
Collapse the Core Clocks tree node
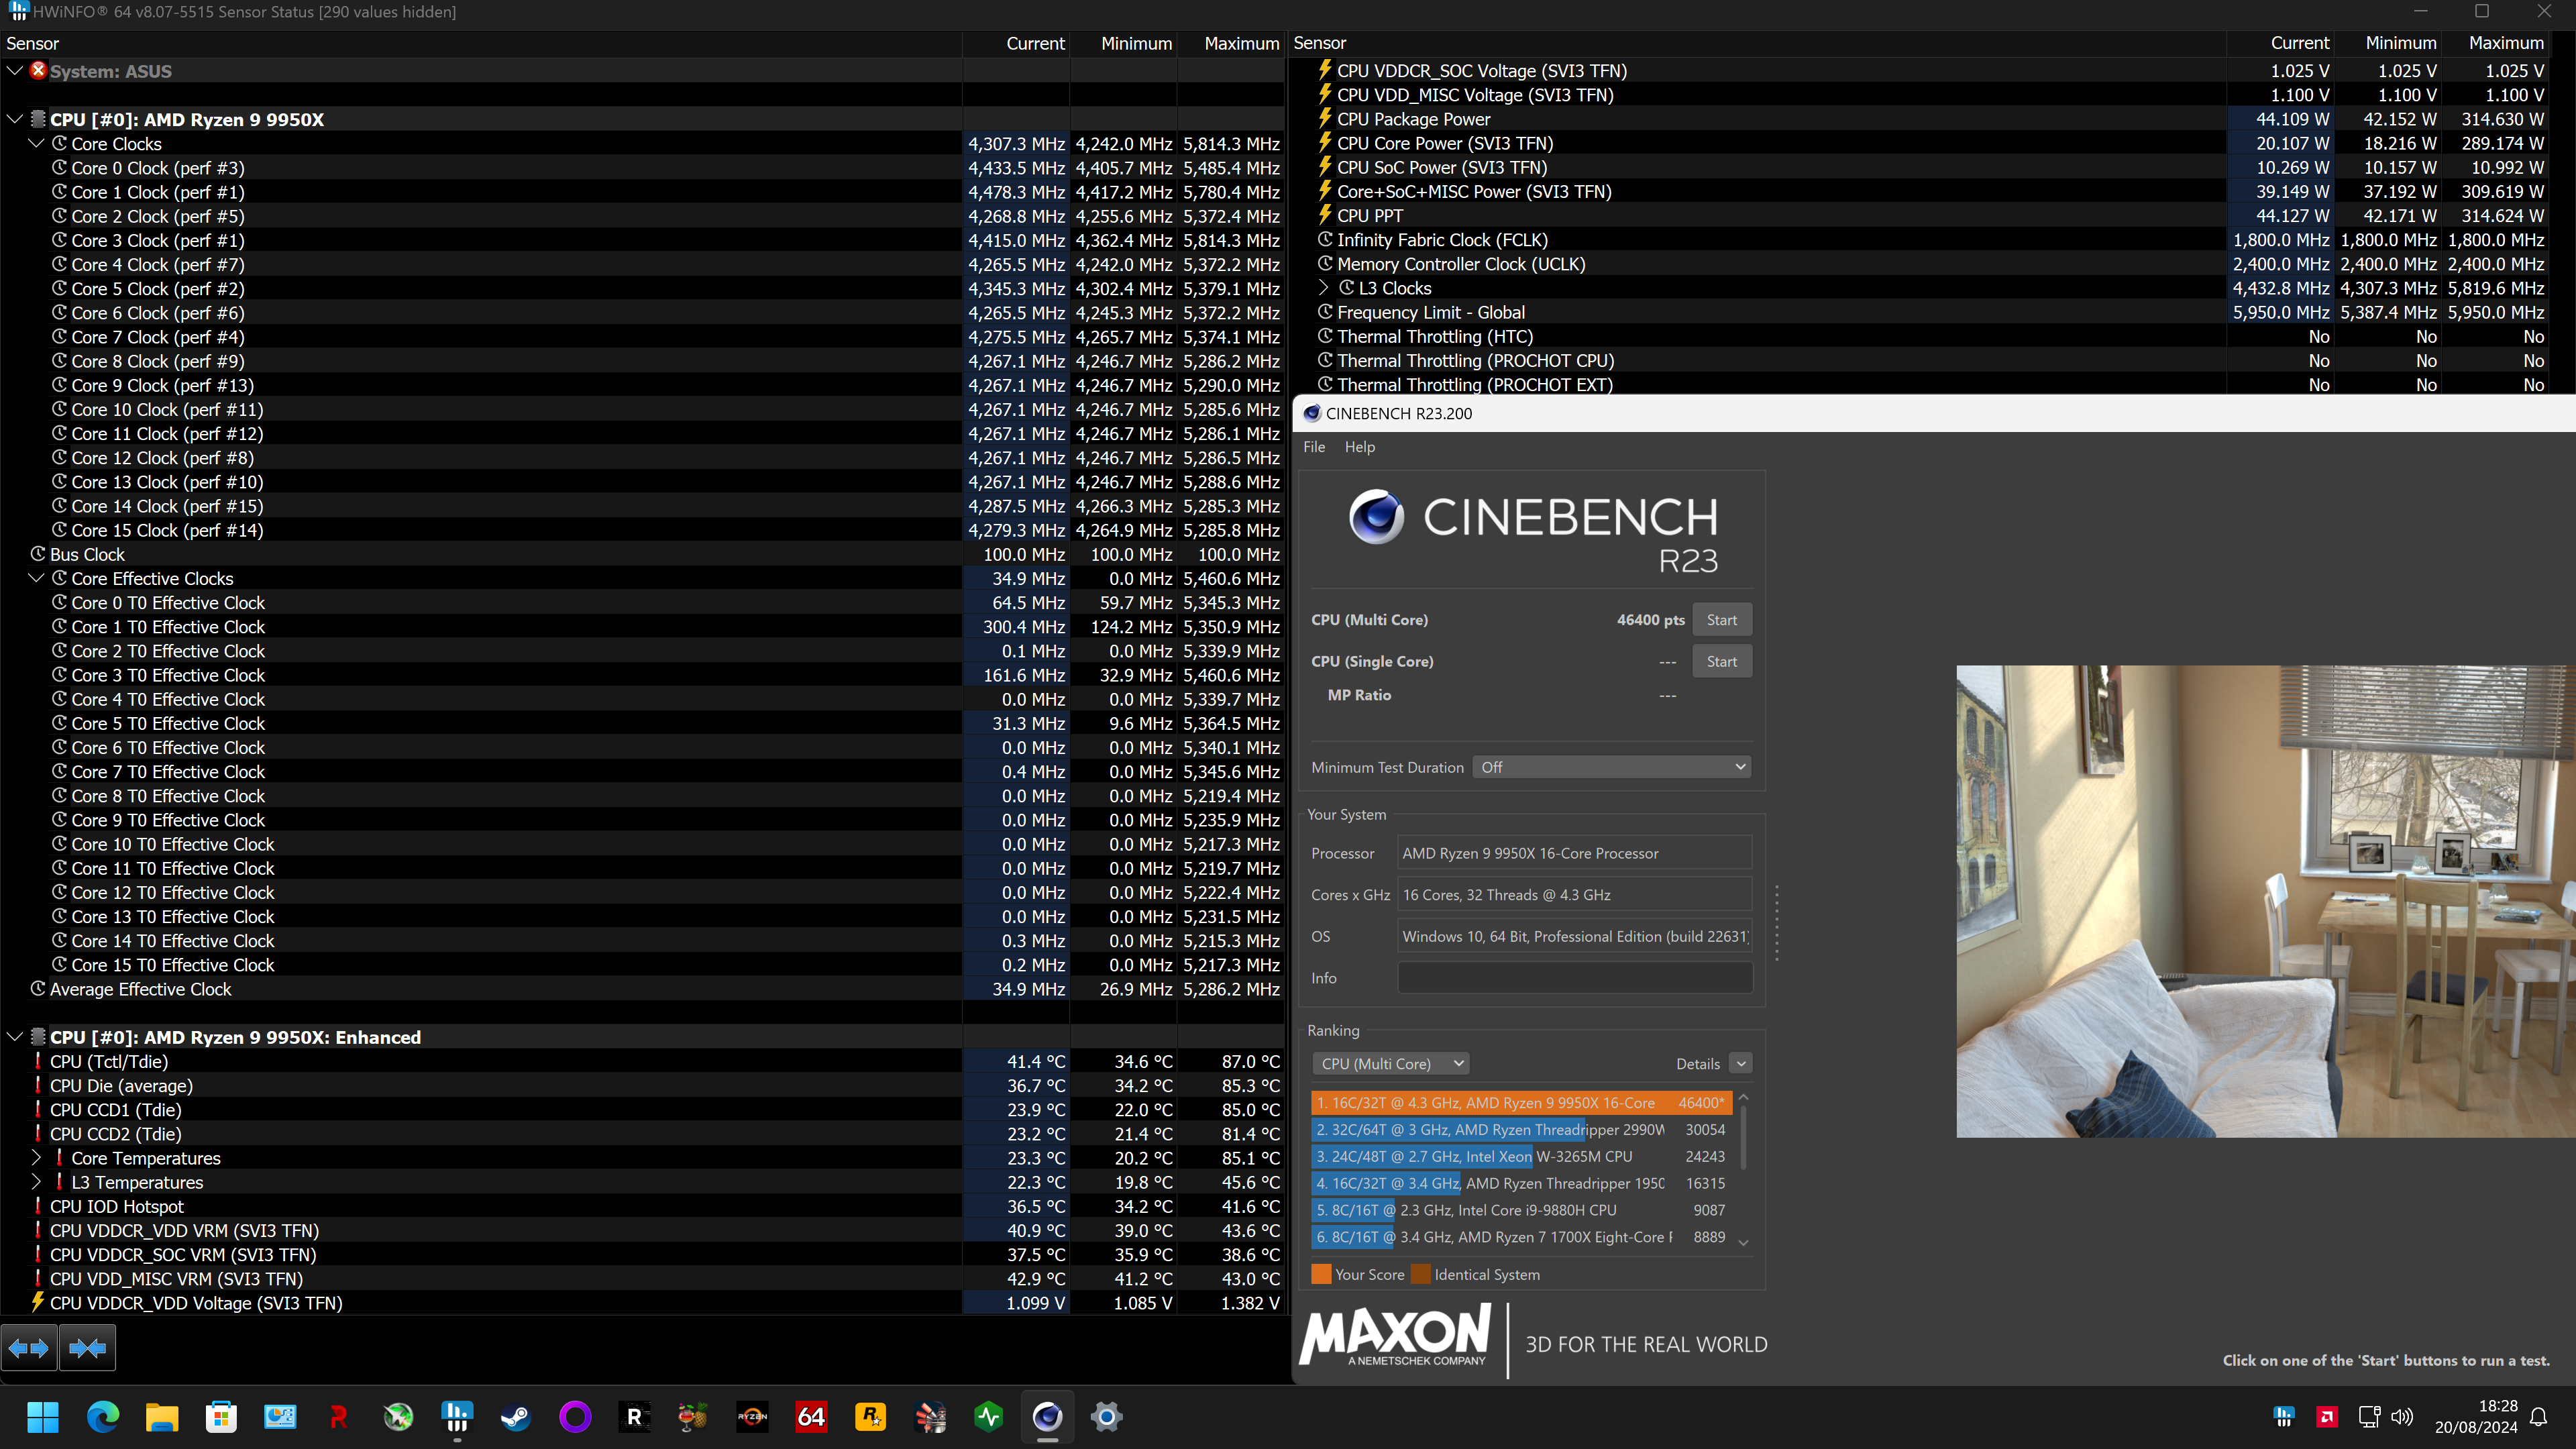tap(36, 143)
